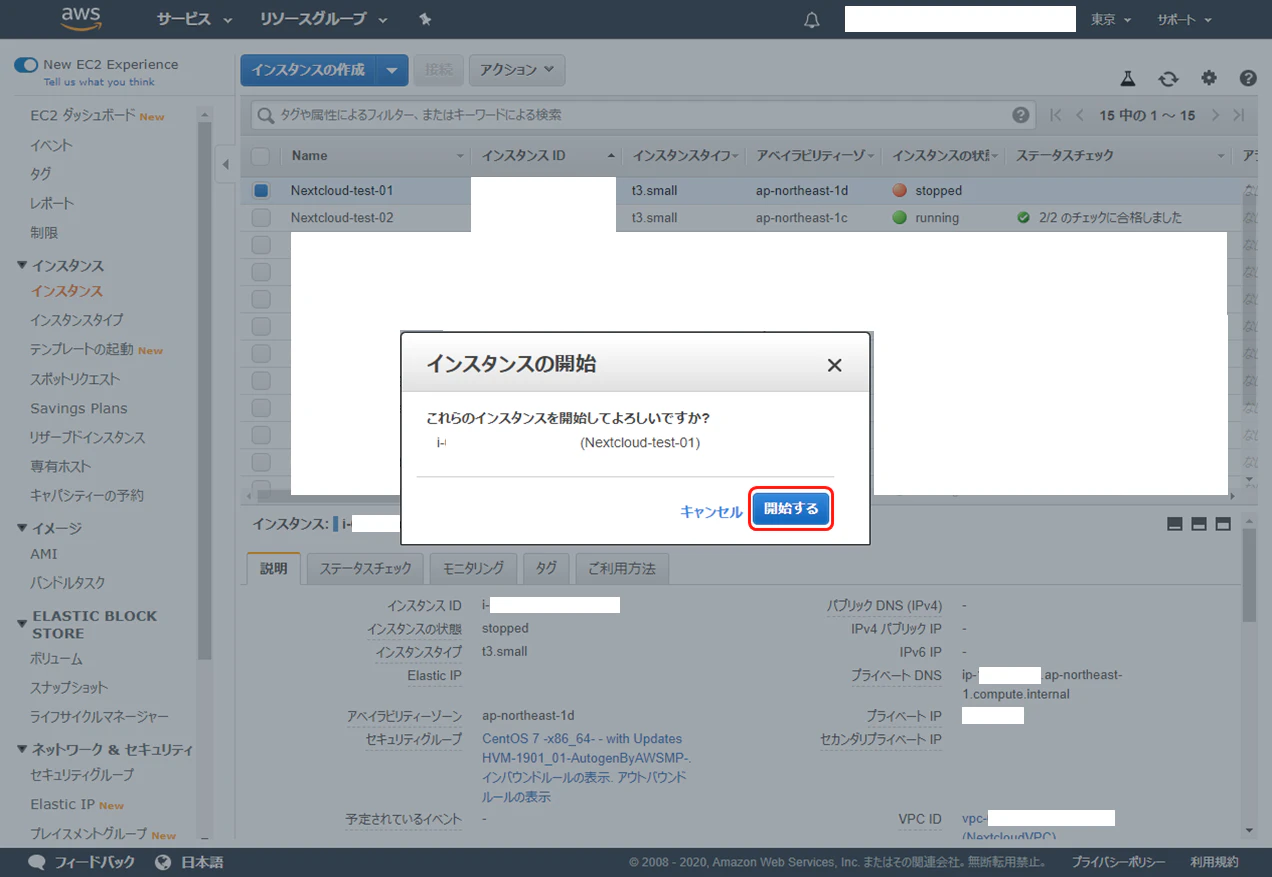Sort by the Name column header

376,156
